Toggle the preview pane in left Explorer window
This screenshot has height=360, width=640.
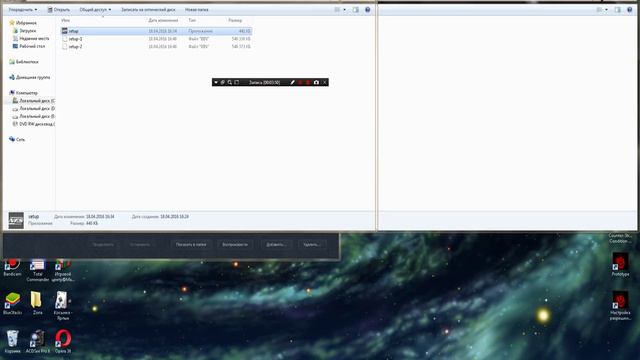356,9
